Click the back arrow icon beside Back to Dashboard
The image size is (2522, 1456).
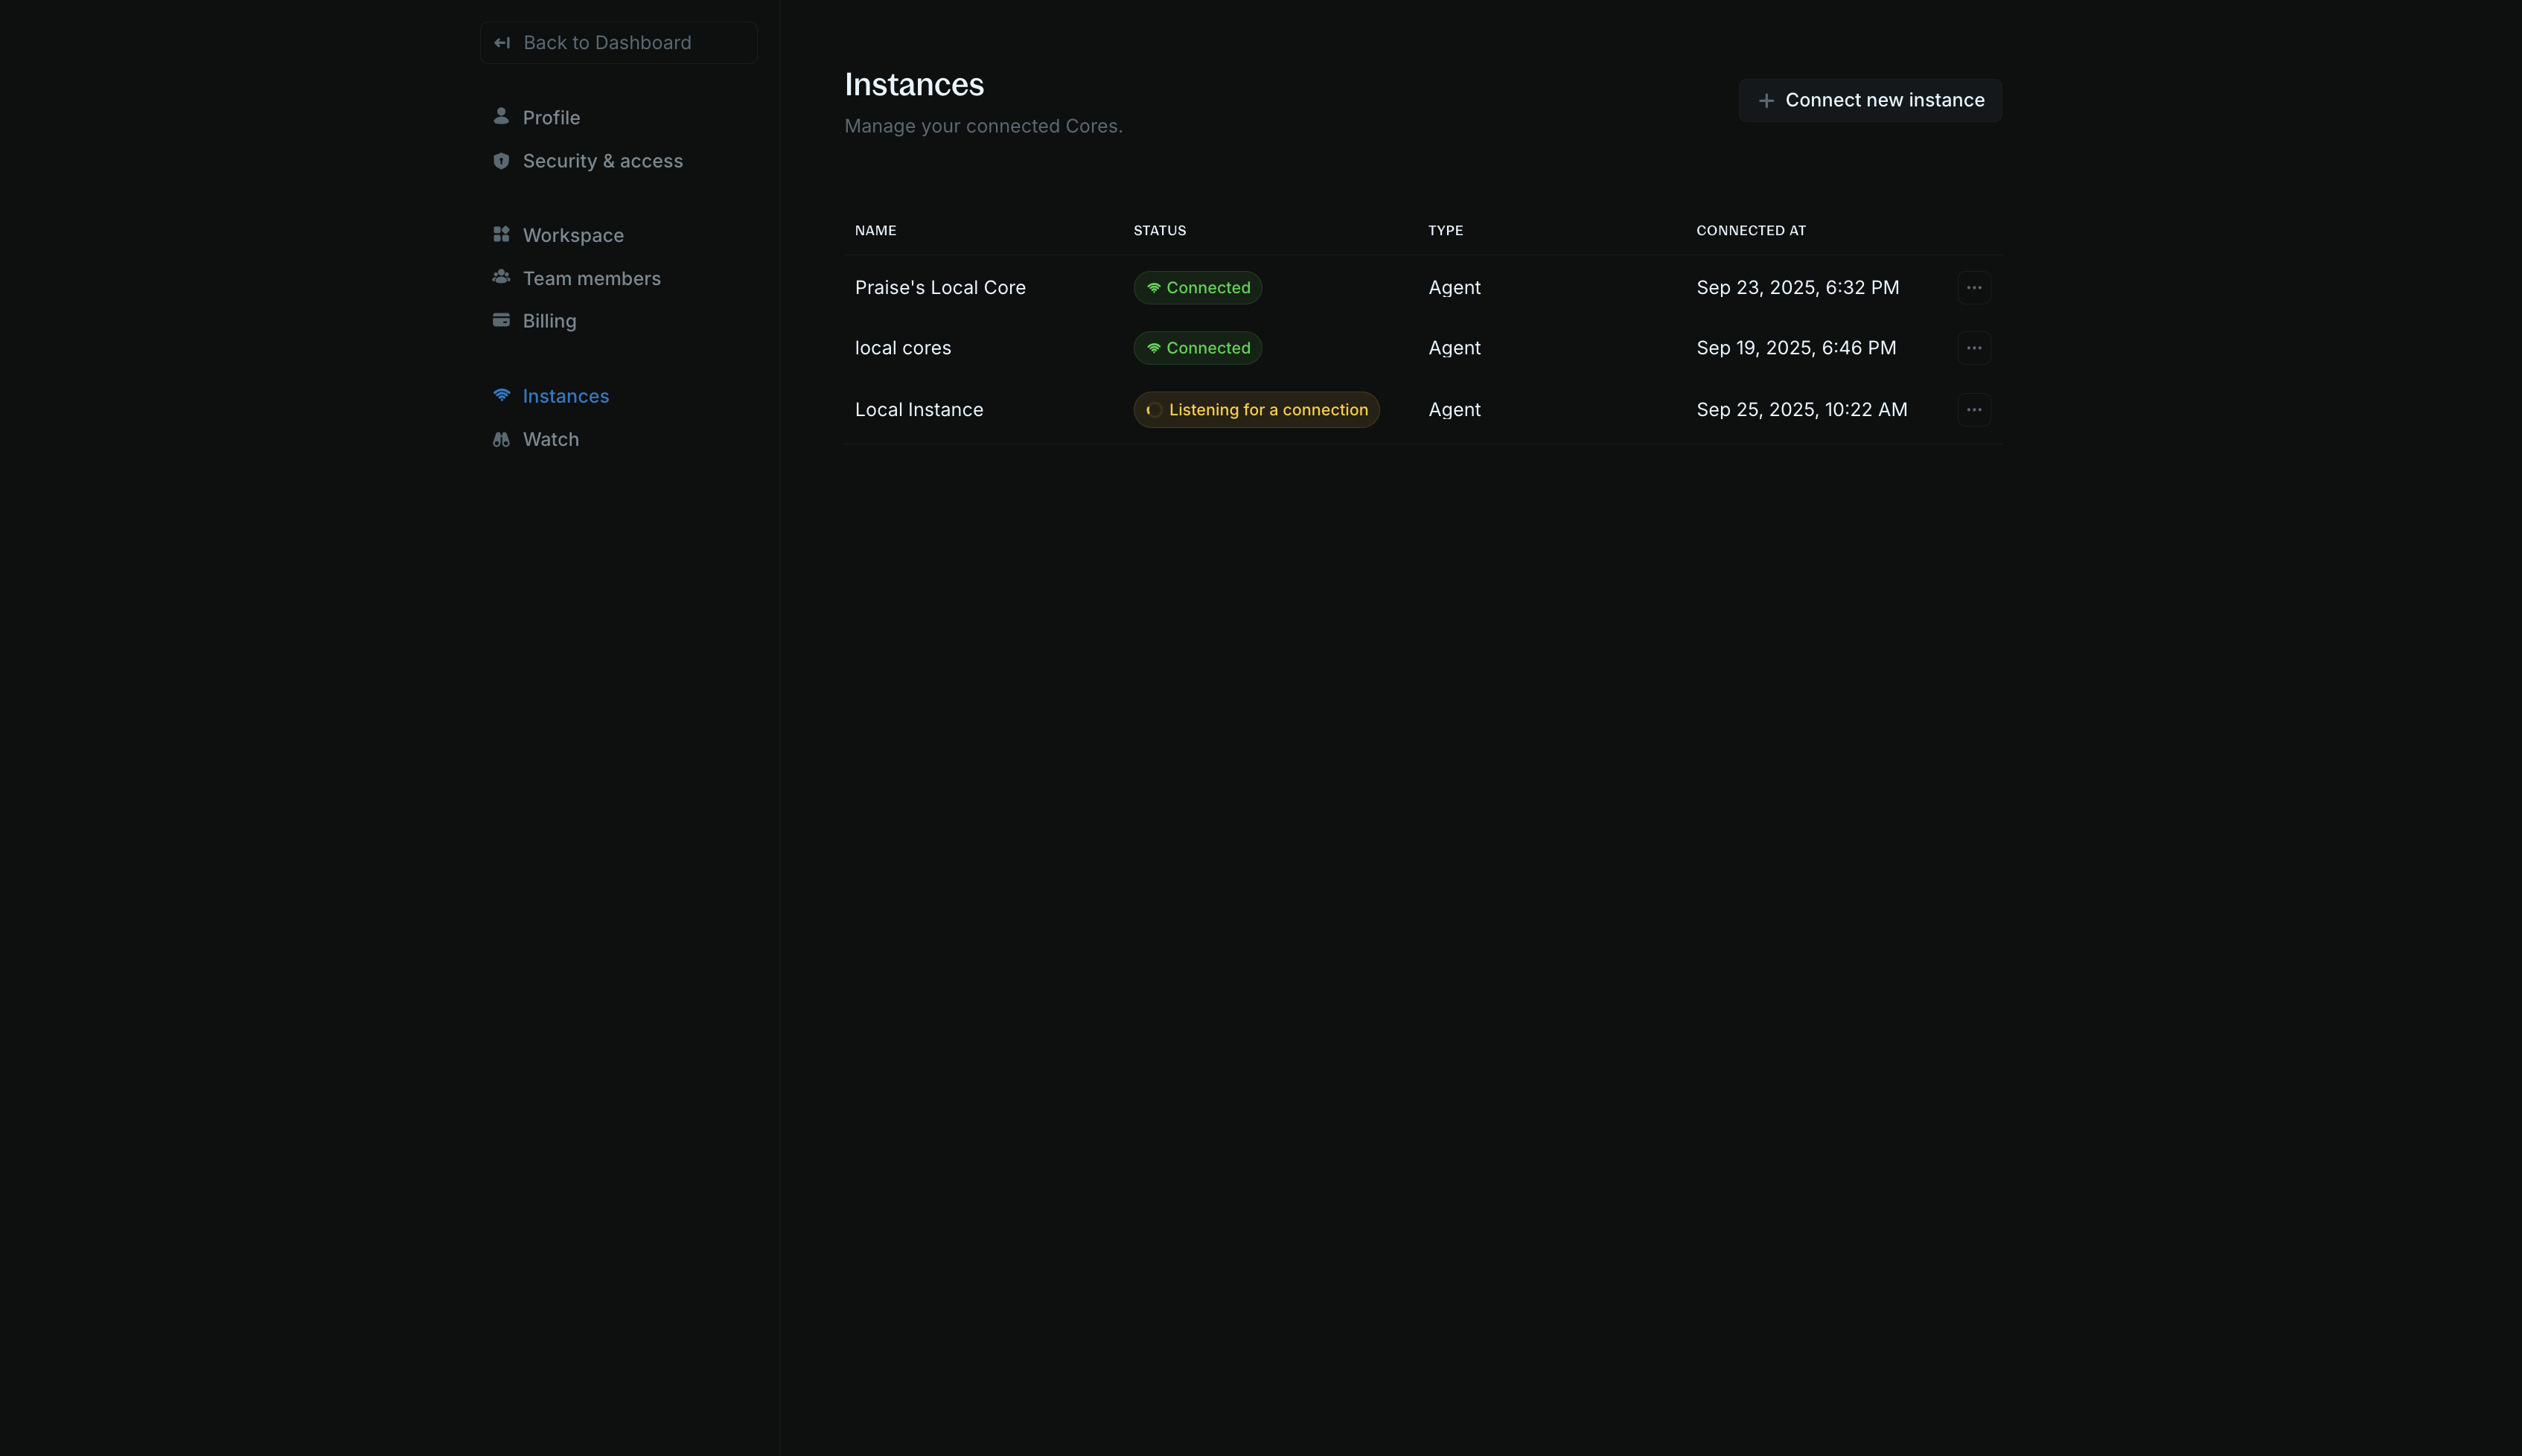[x=501, y=42]
